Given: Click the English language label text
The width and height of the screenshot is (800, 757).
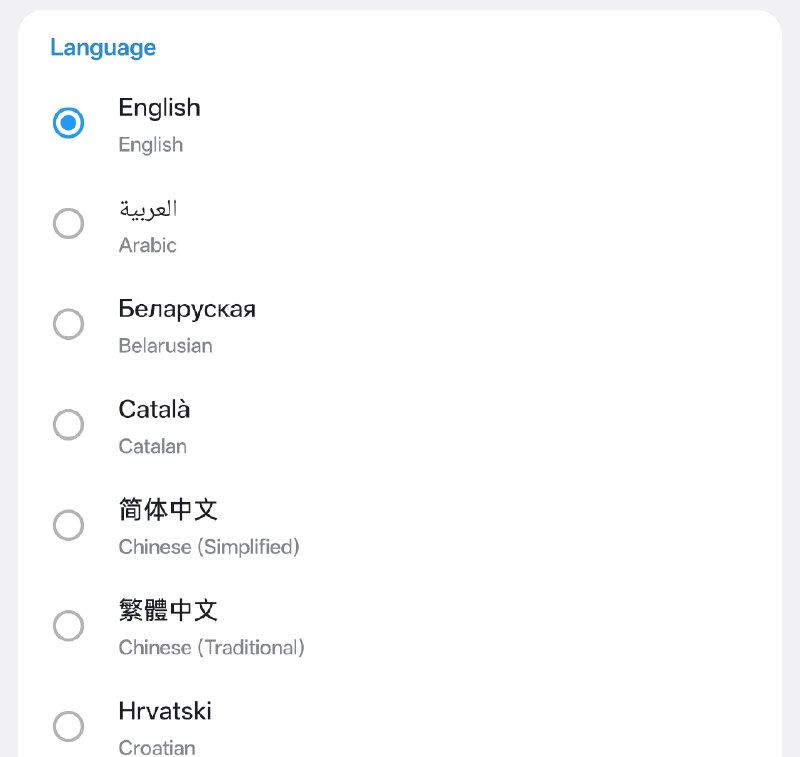Looking at the screenshot, I should pos(159,107).
